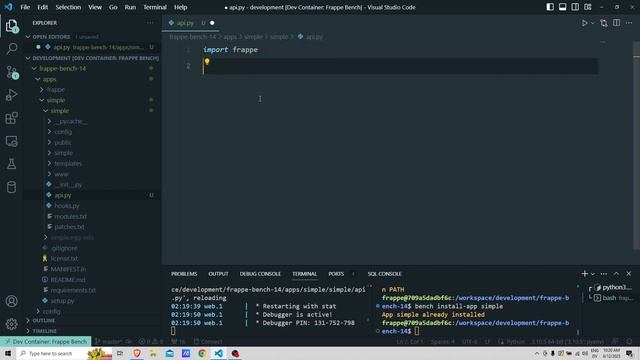Open the Terminal menu
The height and width of the screenshot is (360, 640).
click(155, 7)
